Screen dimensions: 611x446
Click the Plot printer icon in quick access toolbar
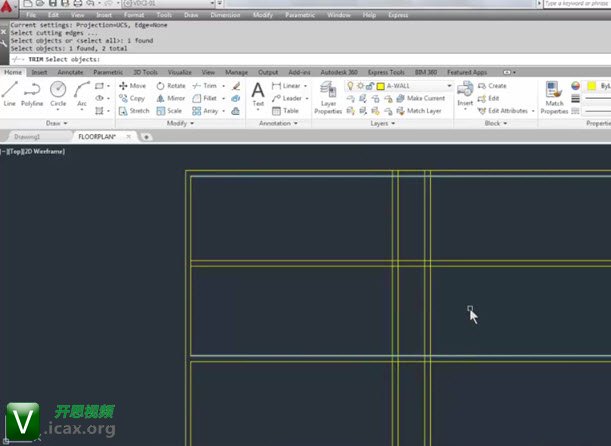click(78, 4)
